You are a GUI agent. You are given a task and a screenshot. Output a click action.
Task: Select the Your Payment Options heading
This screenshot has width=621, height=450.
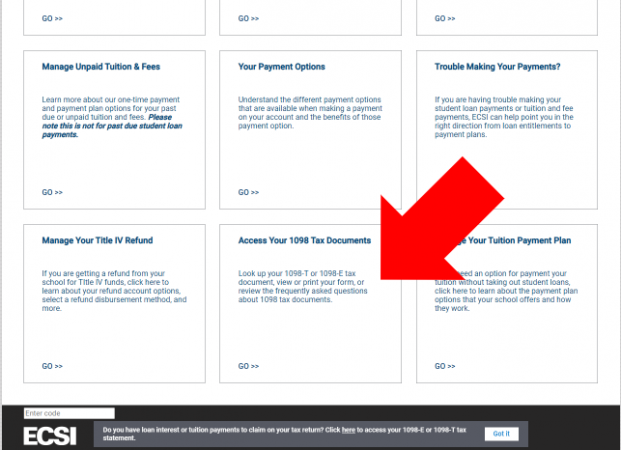[281, 67]
